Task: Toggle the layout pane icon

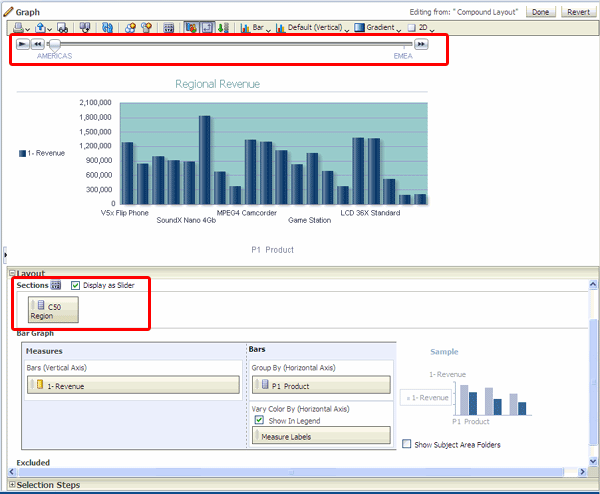Action: tap(207, 28)
